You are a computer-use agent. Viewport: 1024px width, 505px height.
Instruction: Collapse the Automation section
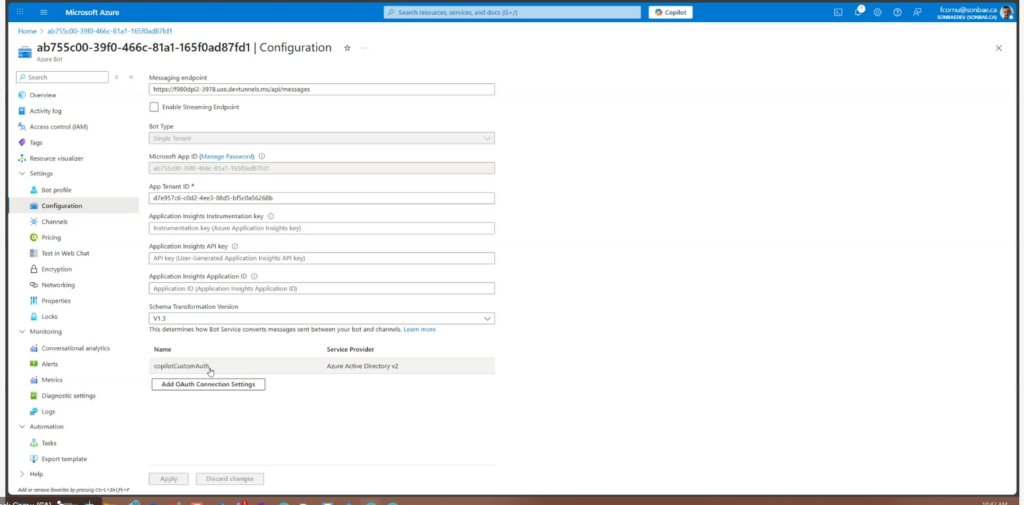[22, 427]
